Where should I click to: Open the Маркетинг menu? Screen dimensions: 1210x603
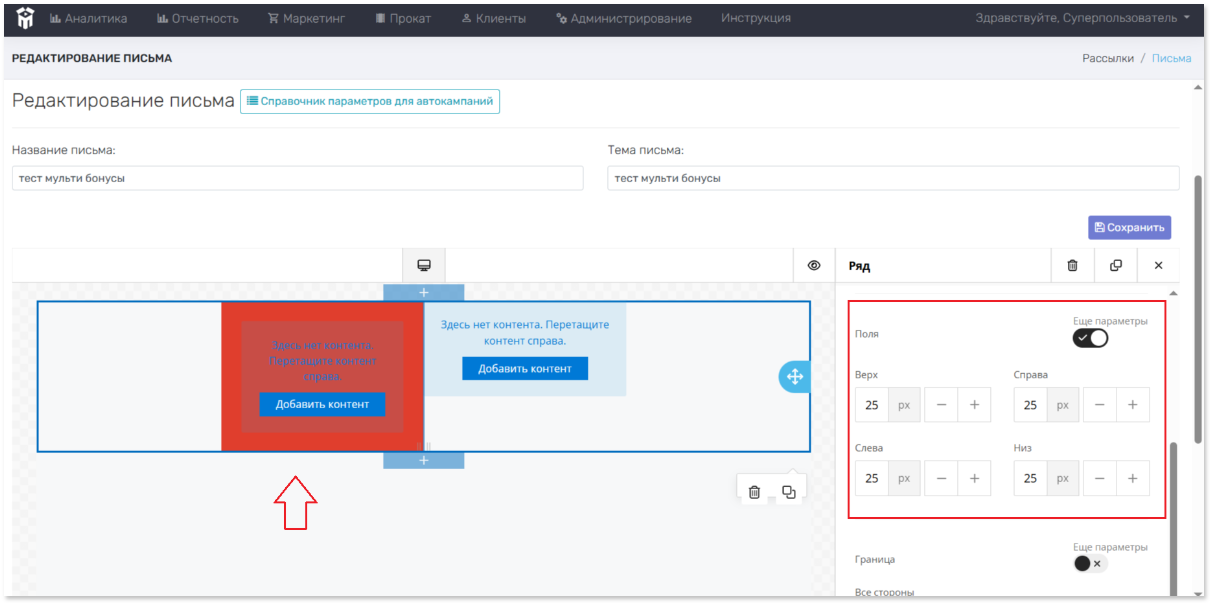tap(307, 18)
